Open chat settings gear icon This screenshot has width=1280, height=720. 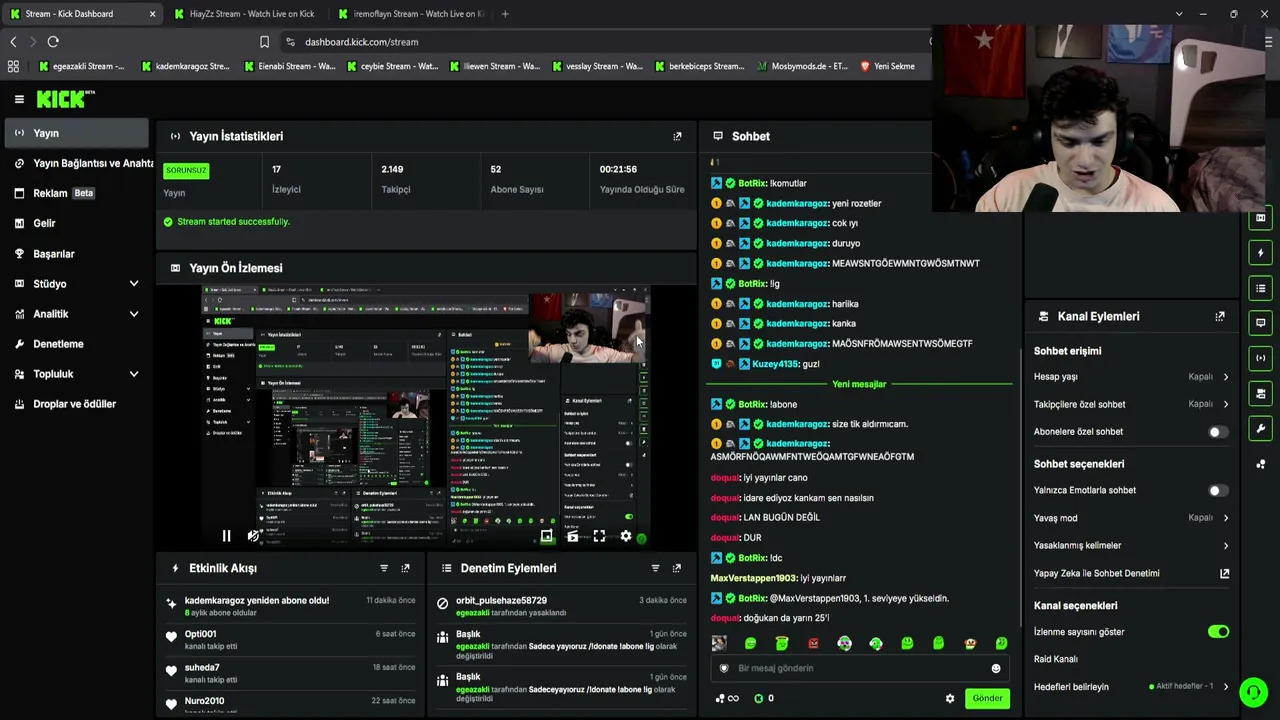click(x=950, y=698)
